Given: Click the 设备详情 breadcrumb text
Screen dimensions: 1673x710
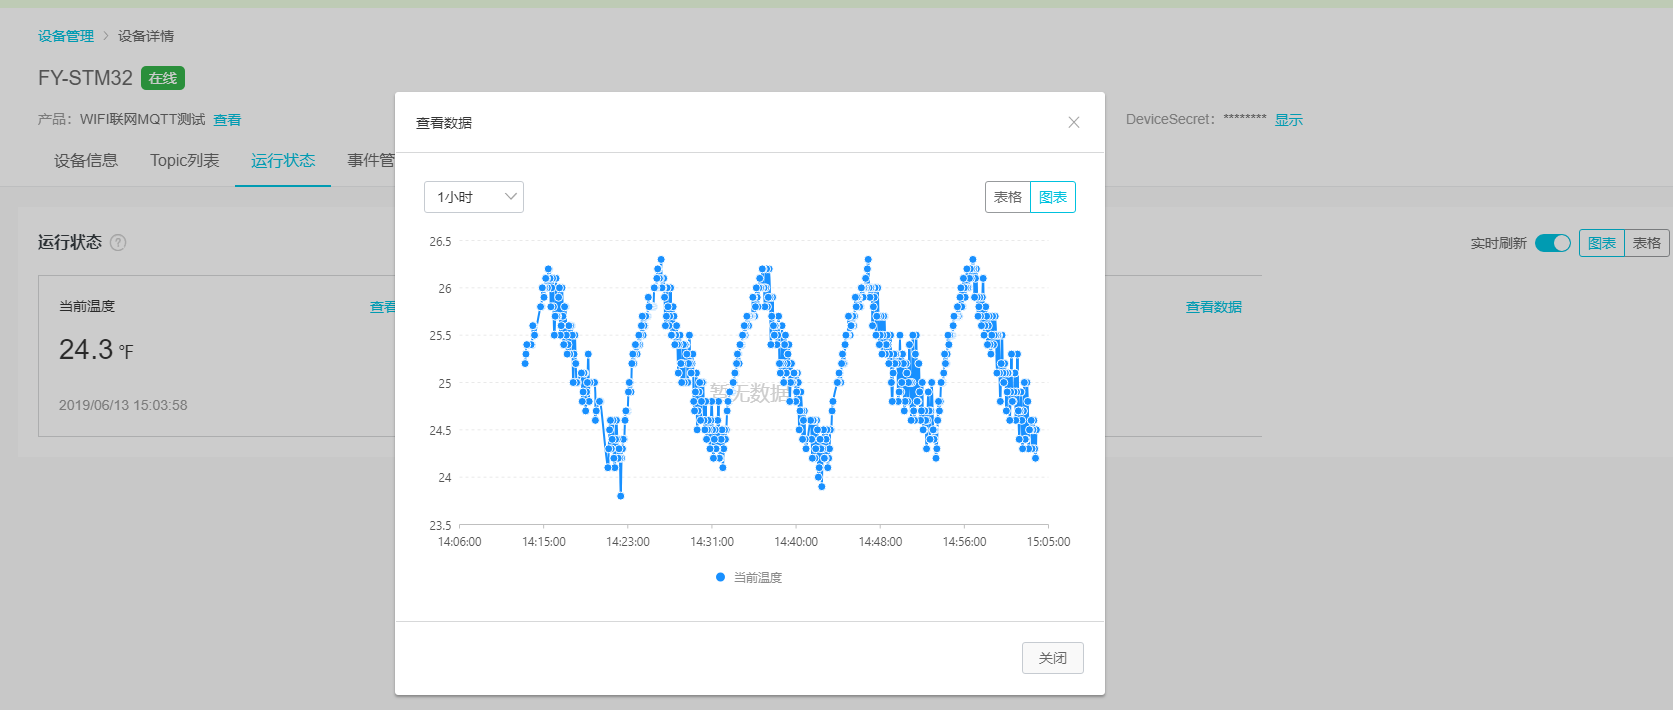Looking at the screenshot, I should (146, 36).
